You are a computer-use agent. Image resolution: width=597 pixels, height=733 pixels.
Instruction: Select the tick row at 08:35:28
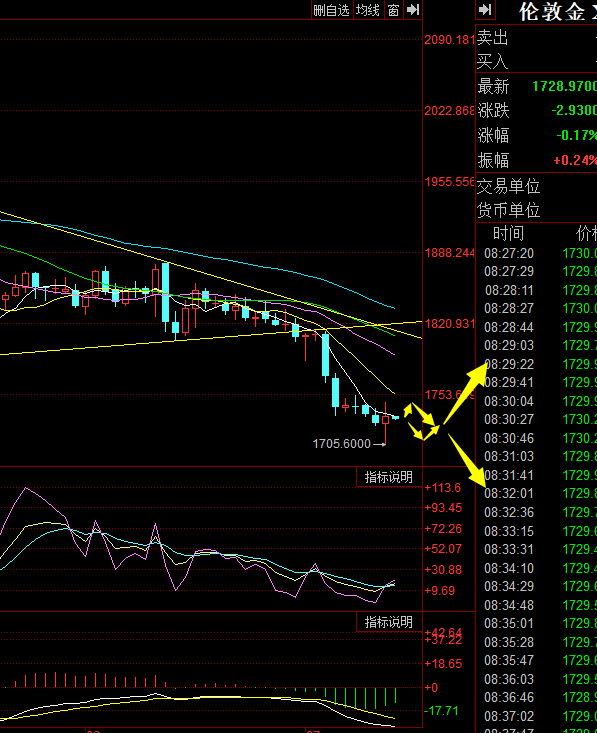[x=536, y=642]
